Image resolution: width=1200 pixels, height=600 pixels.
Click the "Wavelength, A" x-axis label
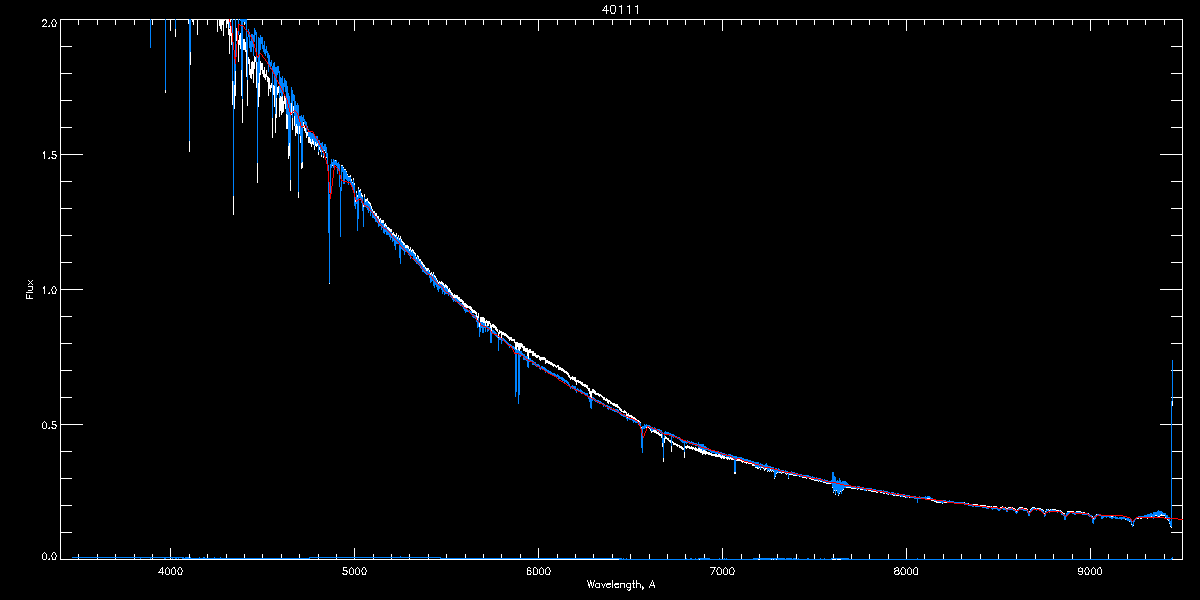621,584
